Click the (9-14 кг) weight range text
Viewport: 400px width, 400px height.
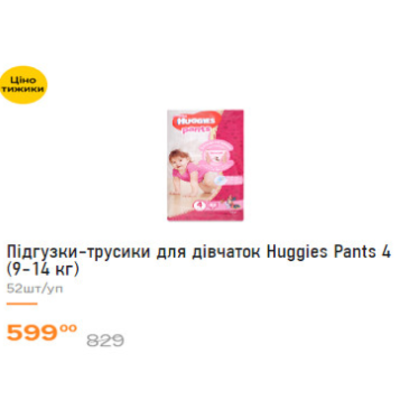tap(43, 269)
